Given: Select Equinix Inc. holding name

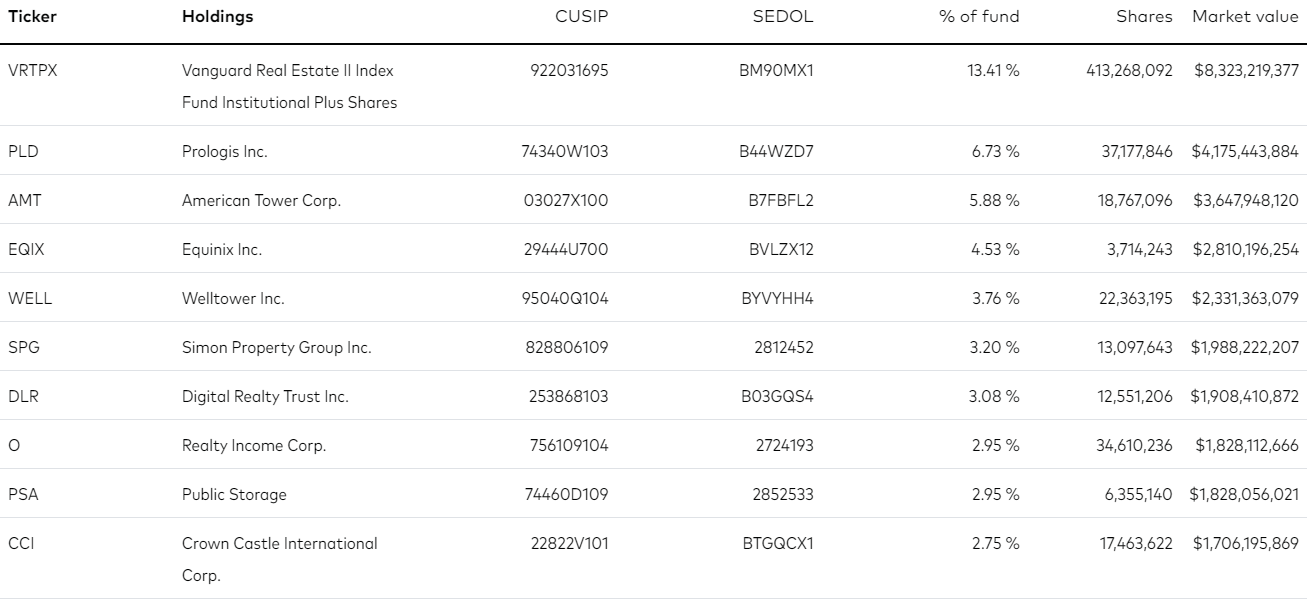Looking at the screenshot, I should (221, 249).
